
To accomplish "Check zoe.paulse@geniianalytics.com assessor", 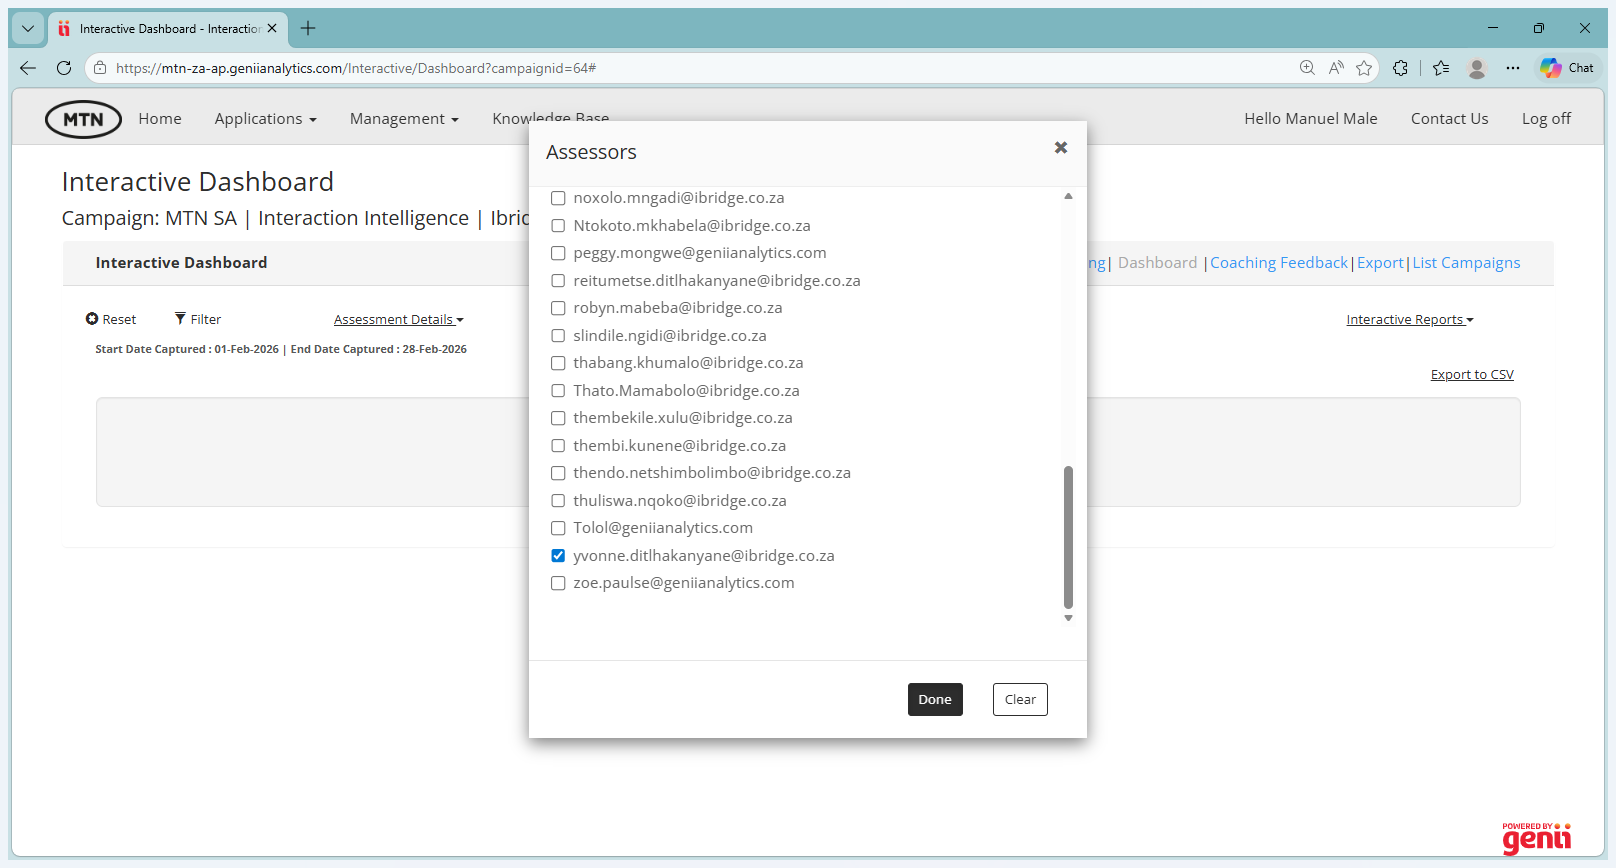I will (558, 583).
